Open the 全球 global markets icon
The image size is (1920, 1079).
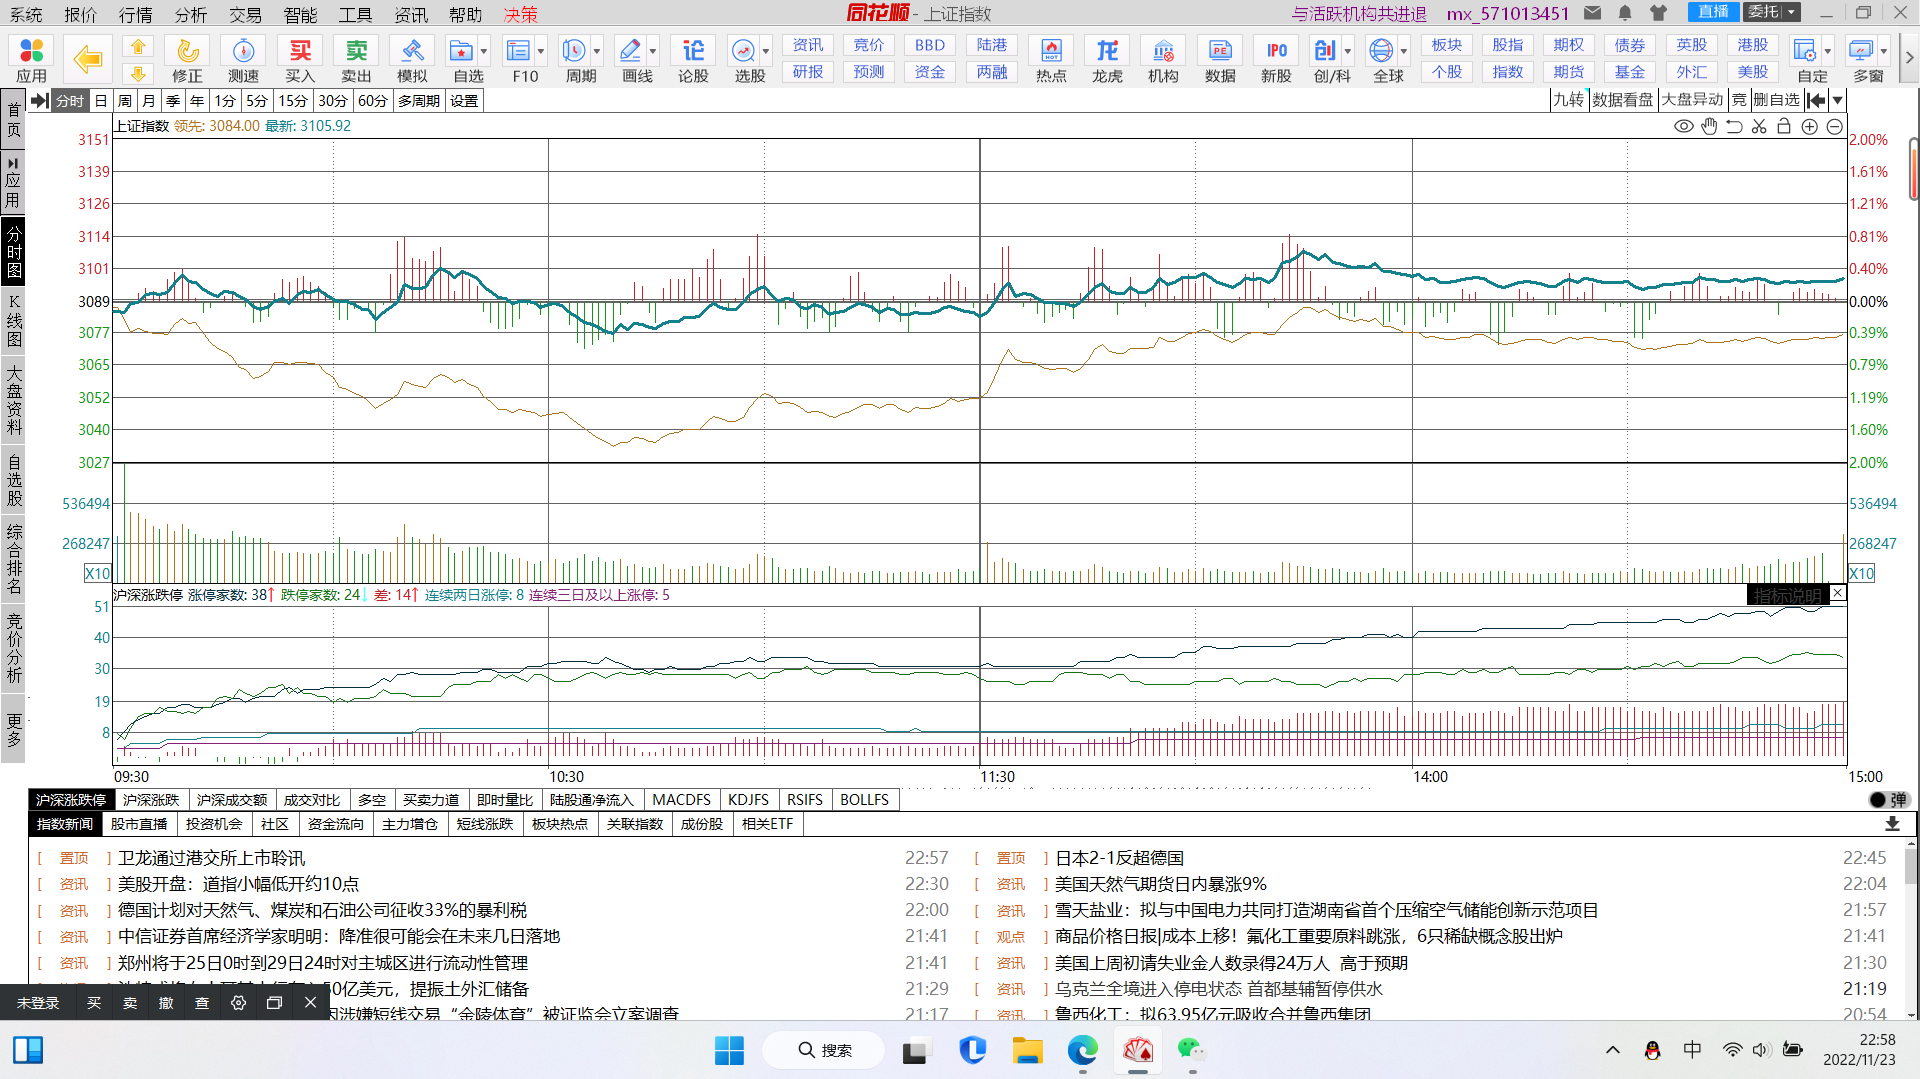coord(1382,59)
